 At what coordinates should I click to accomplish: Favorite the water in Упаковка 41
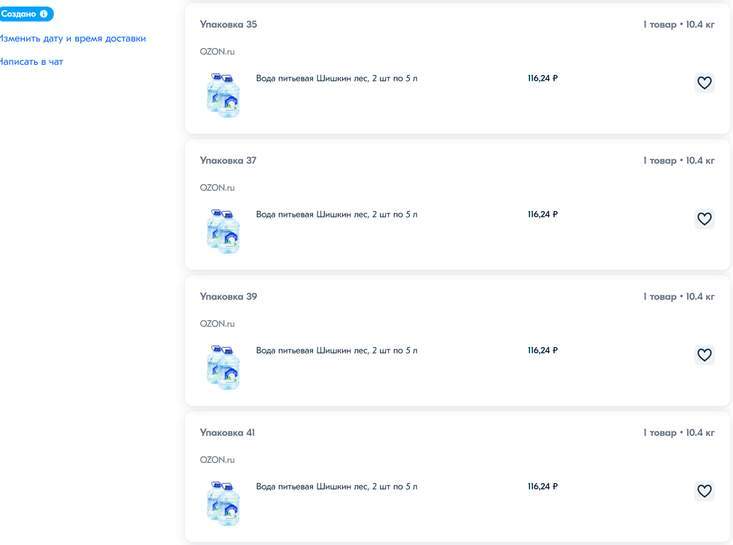704,491
